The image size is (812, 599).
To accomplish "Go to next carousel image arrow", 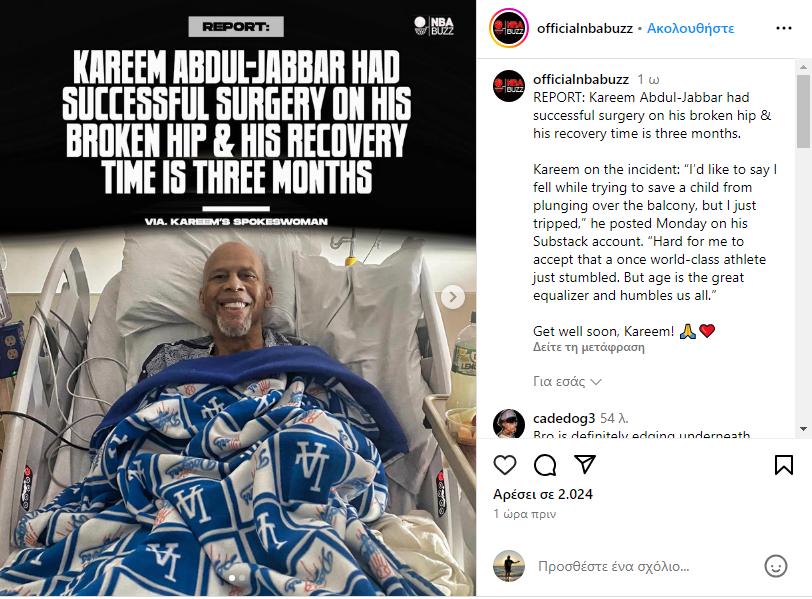I will click(453, 297).
